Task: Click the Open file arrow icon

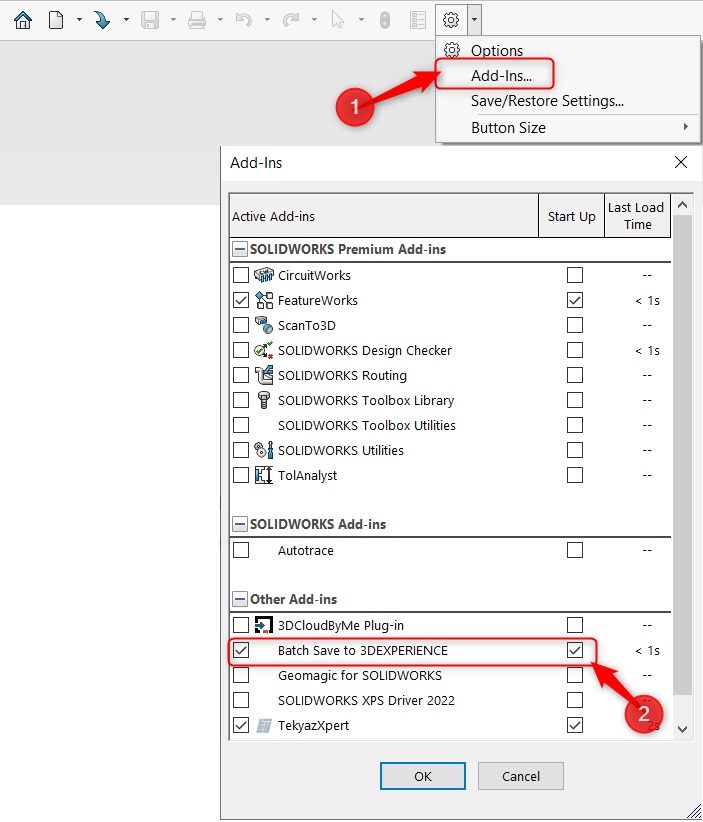Action: click(102, 20)
